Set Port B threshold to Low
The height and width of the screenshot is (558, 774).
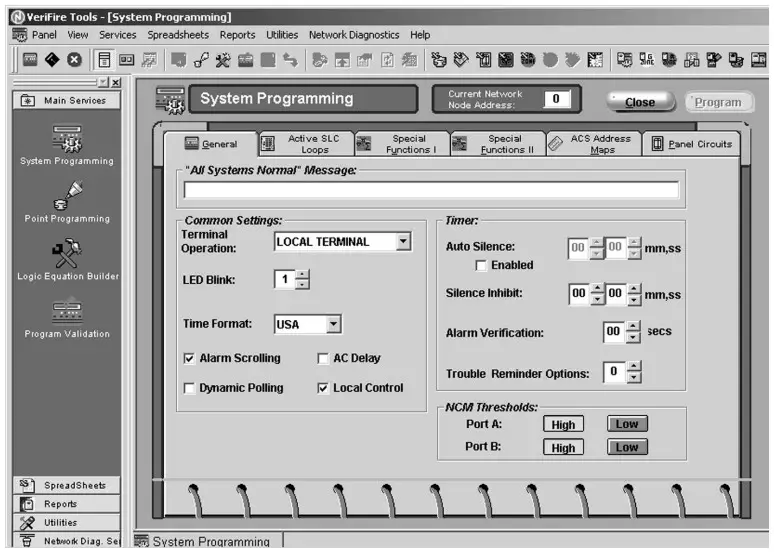point(627,447)
